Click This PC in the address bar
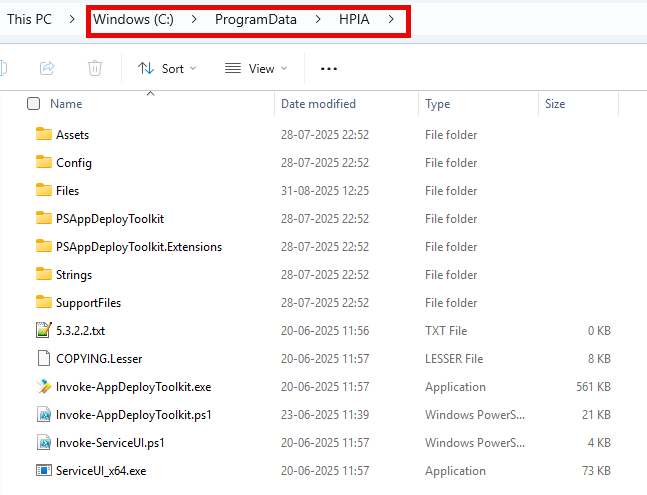The height and width of the screenshot is (495, 647). [x=29, y=20]
